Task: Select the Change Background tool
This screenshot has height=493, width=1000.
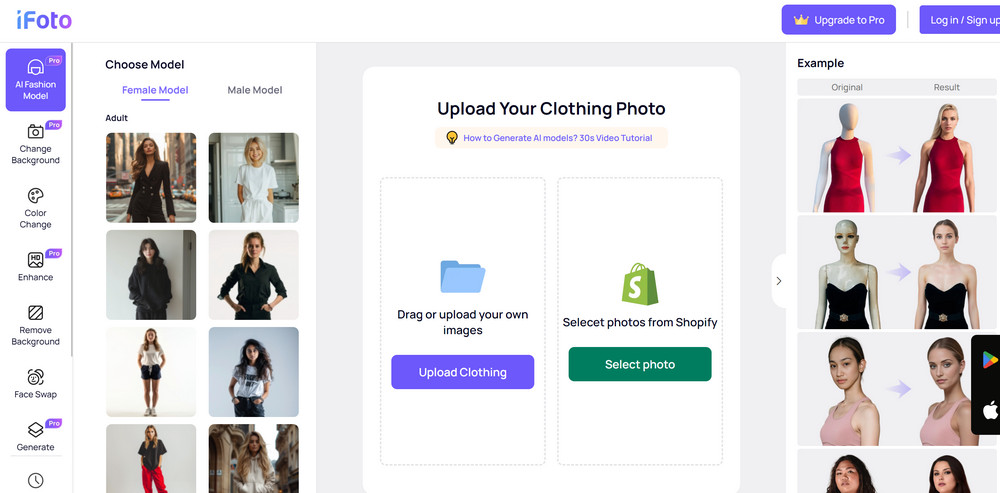Action: 36,145
